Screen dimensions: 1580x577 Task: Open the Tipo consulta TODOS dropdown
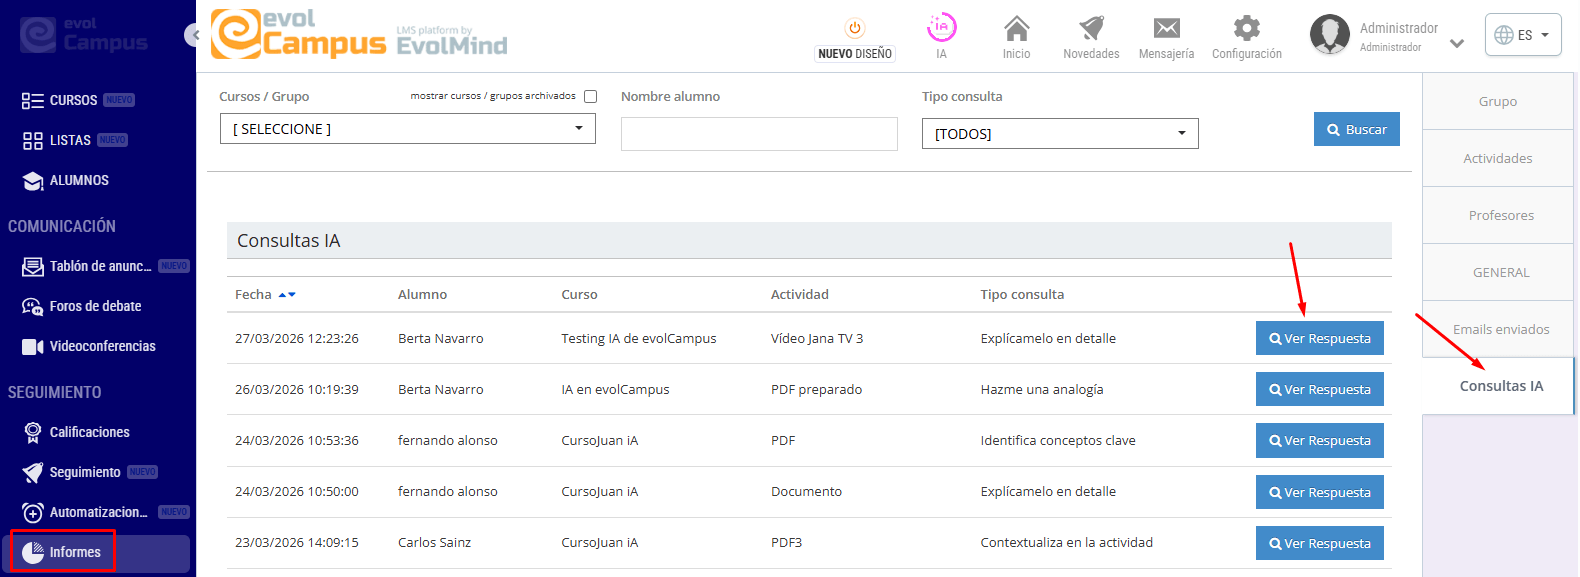tap(1060, 134)
